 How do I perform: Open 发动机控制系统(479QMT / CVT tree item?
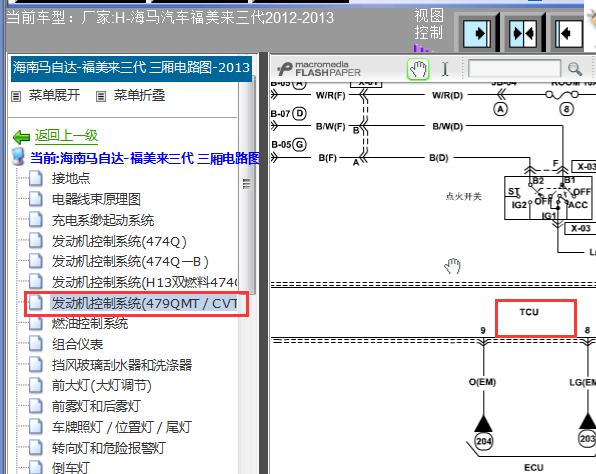(144, 303)
